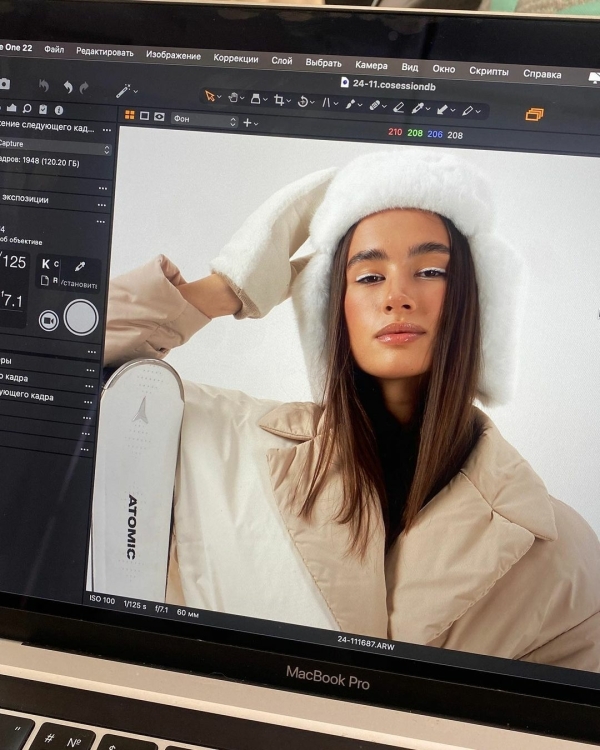Switch to multi-image grid viewer mode

[129, 115]
